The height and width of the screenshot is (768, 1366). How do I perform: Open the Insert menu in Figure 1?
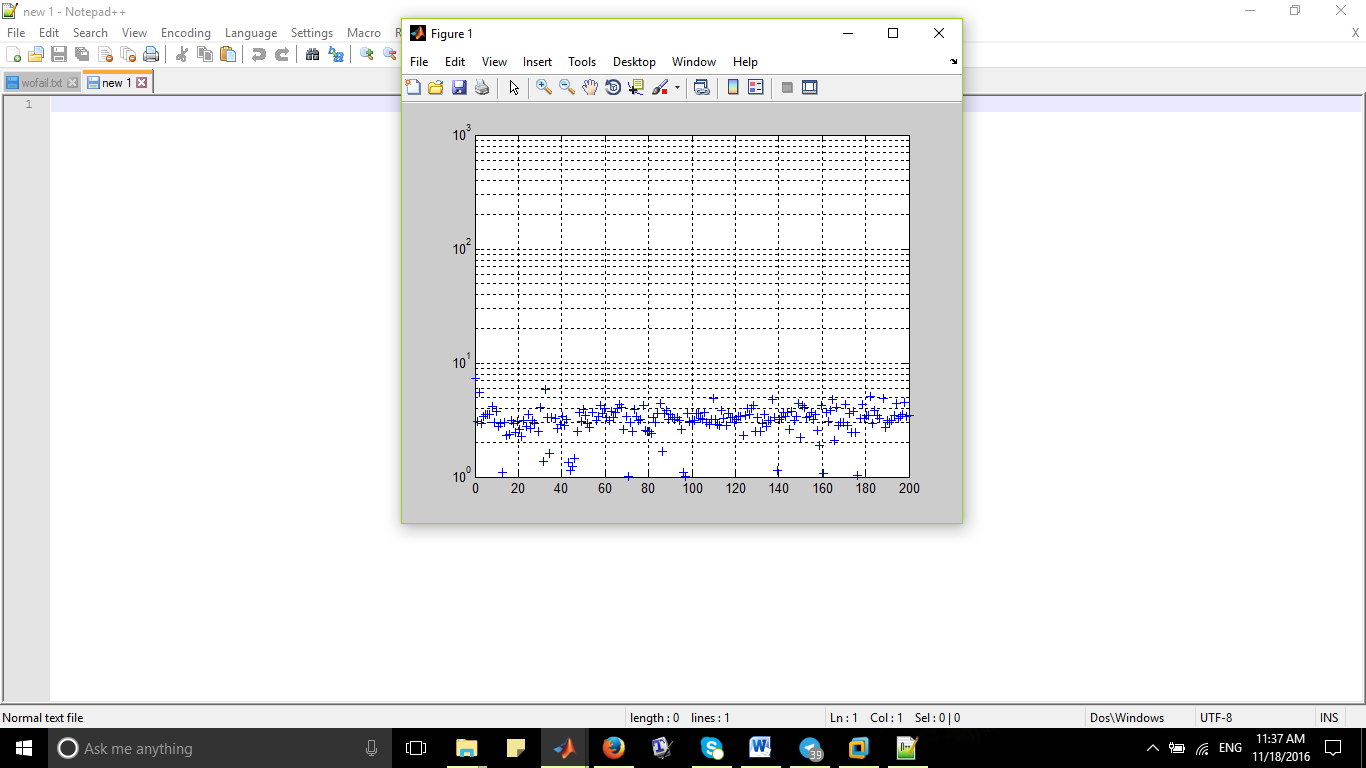point(537,62)
